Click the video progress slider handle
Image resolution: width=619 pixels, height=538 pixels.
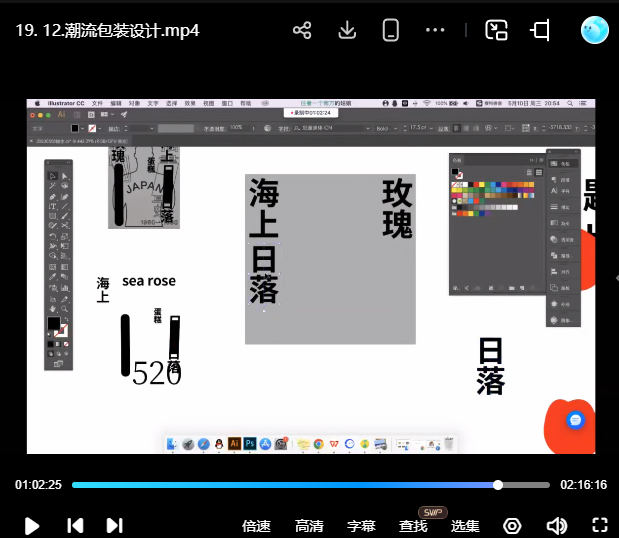pos(497,485)
